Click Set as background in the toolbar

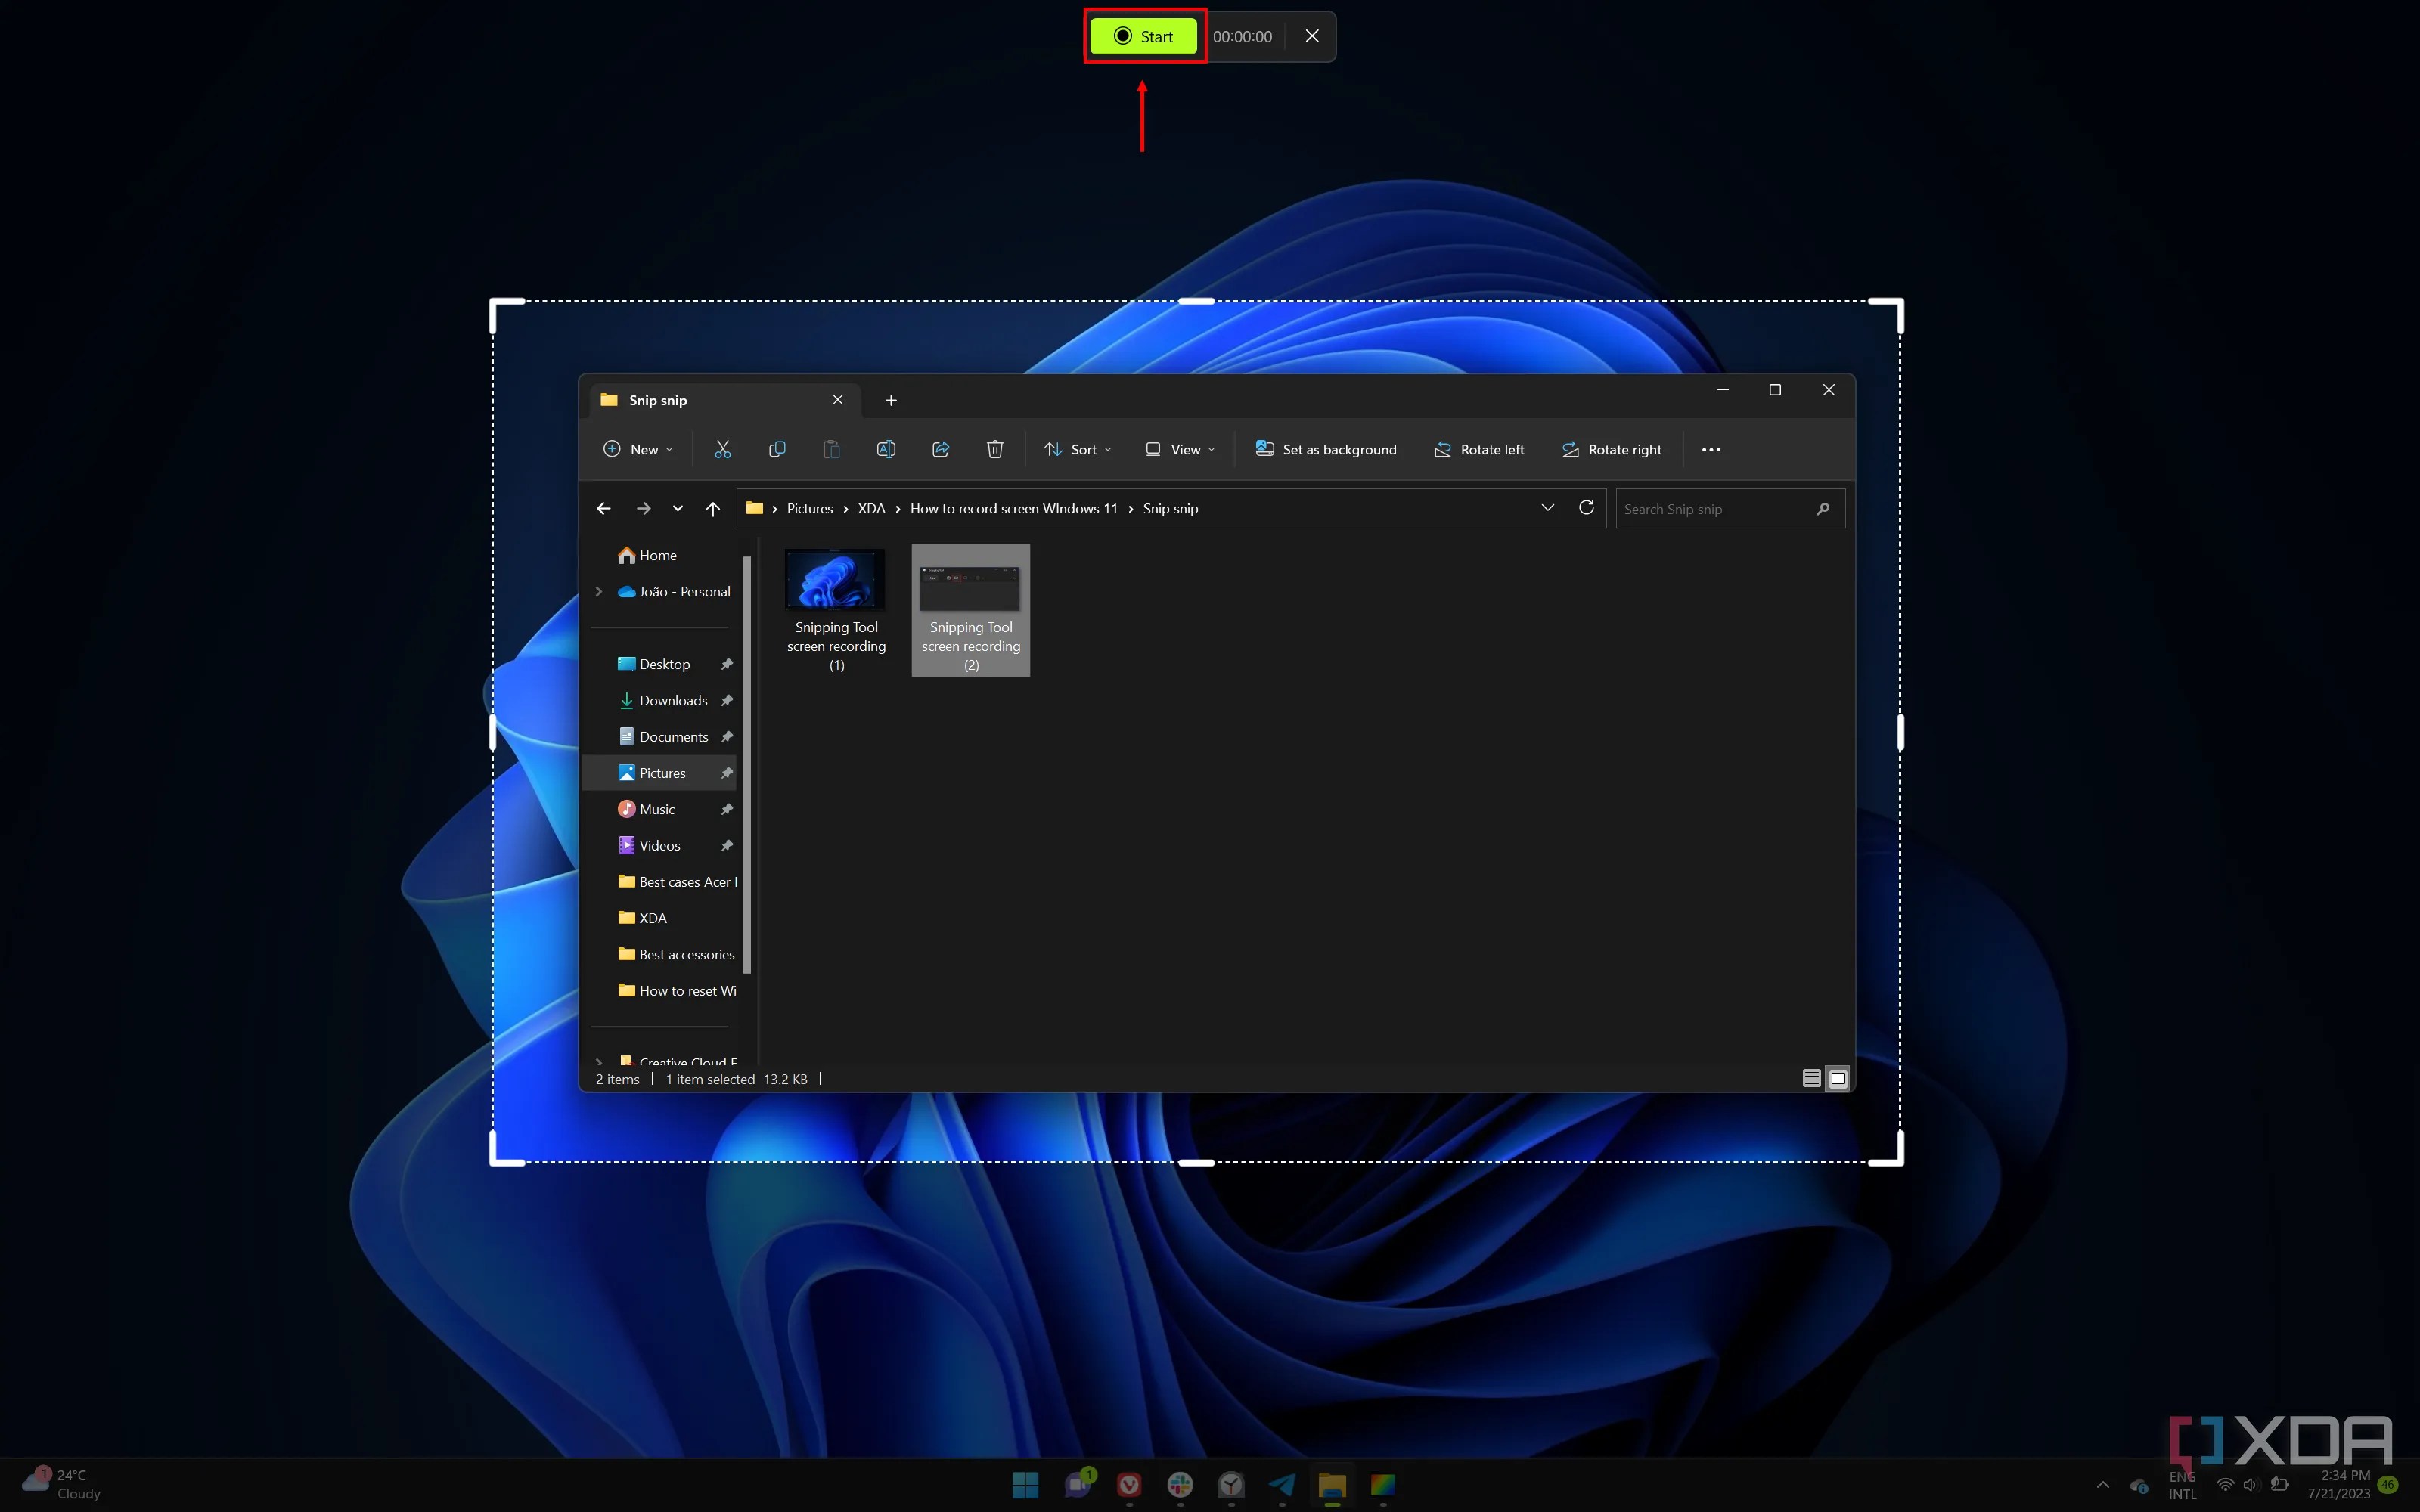coord(1325,449)
